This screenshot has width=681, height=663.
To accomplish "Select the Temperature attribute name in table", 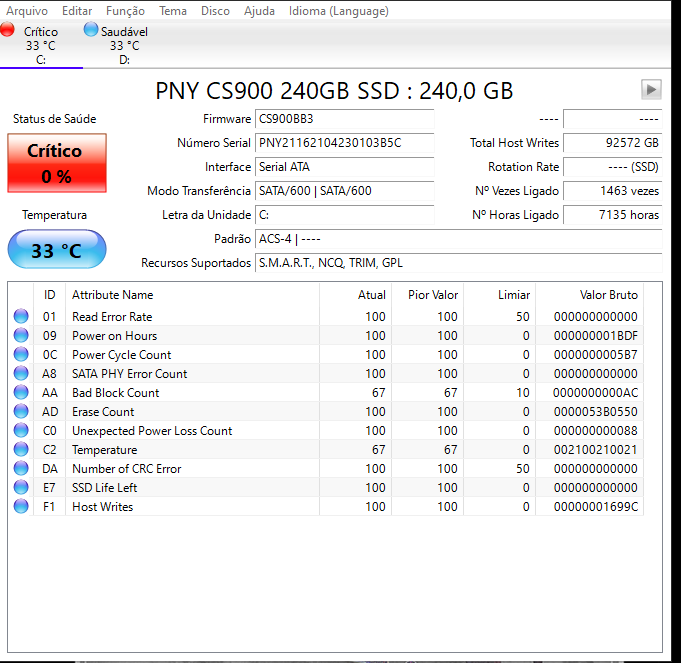I will [x=105, y=450].
